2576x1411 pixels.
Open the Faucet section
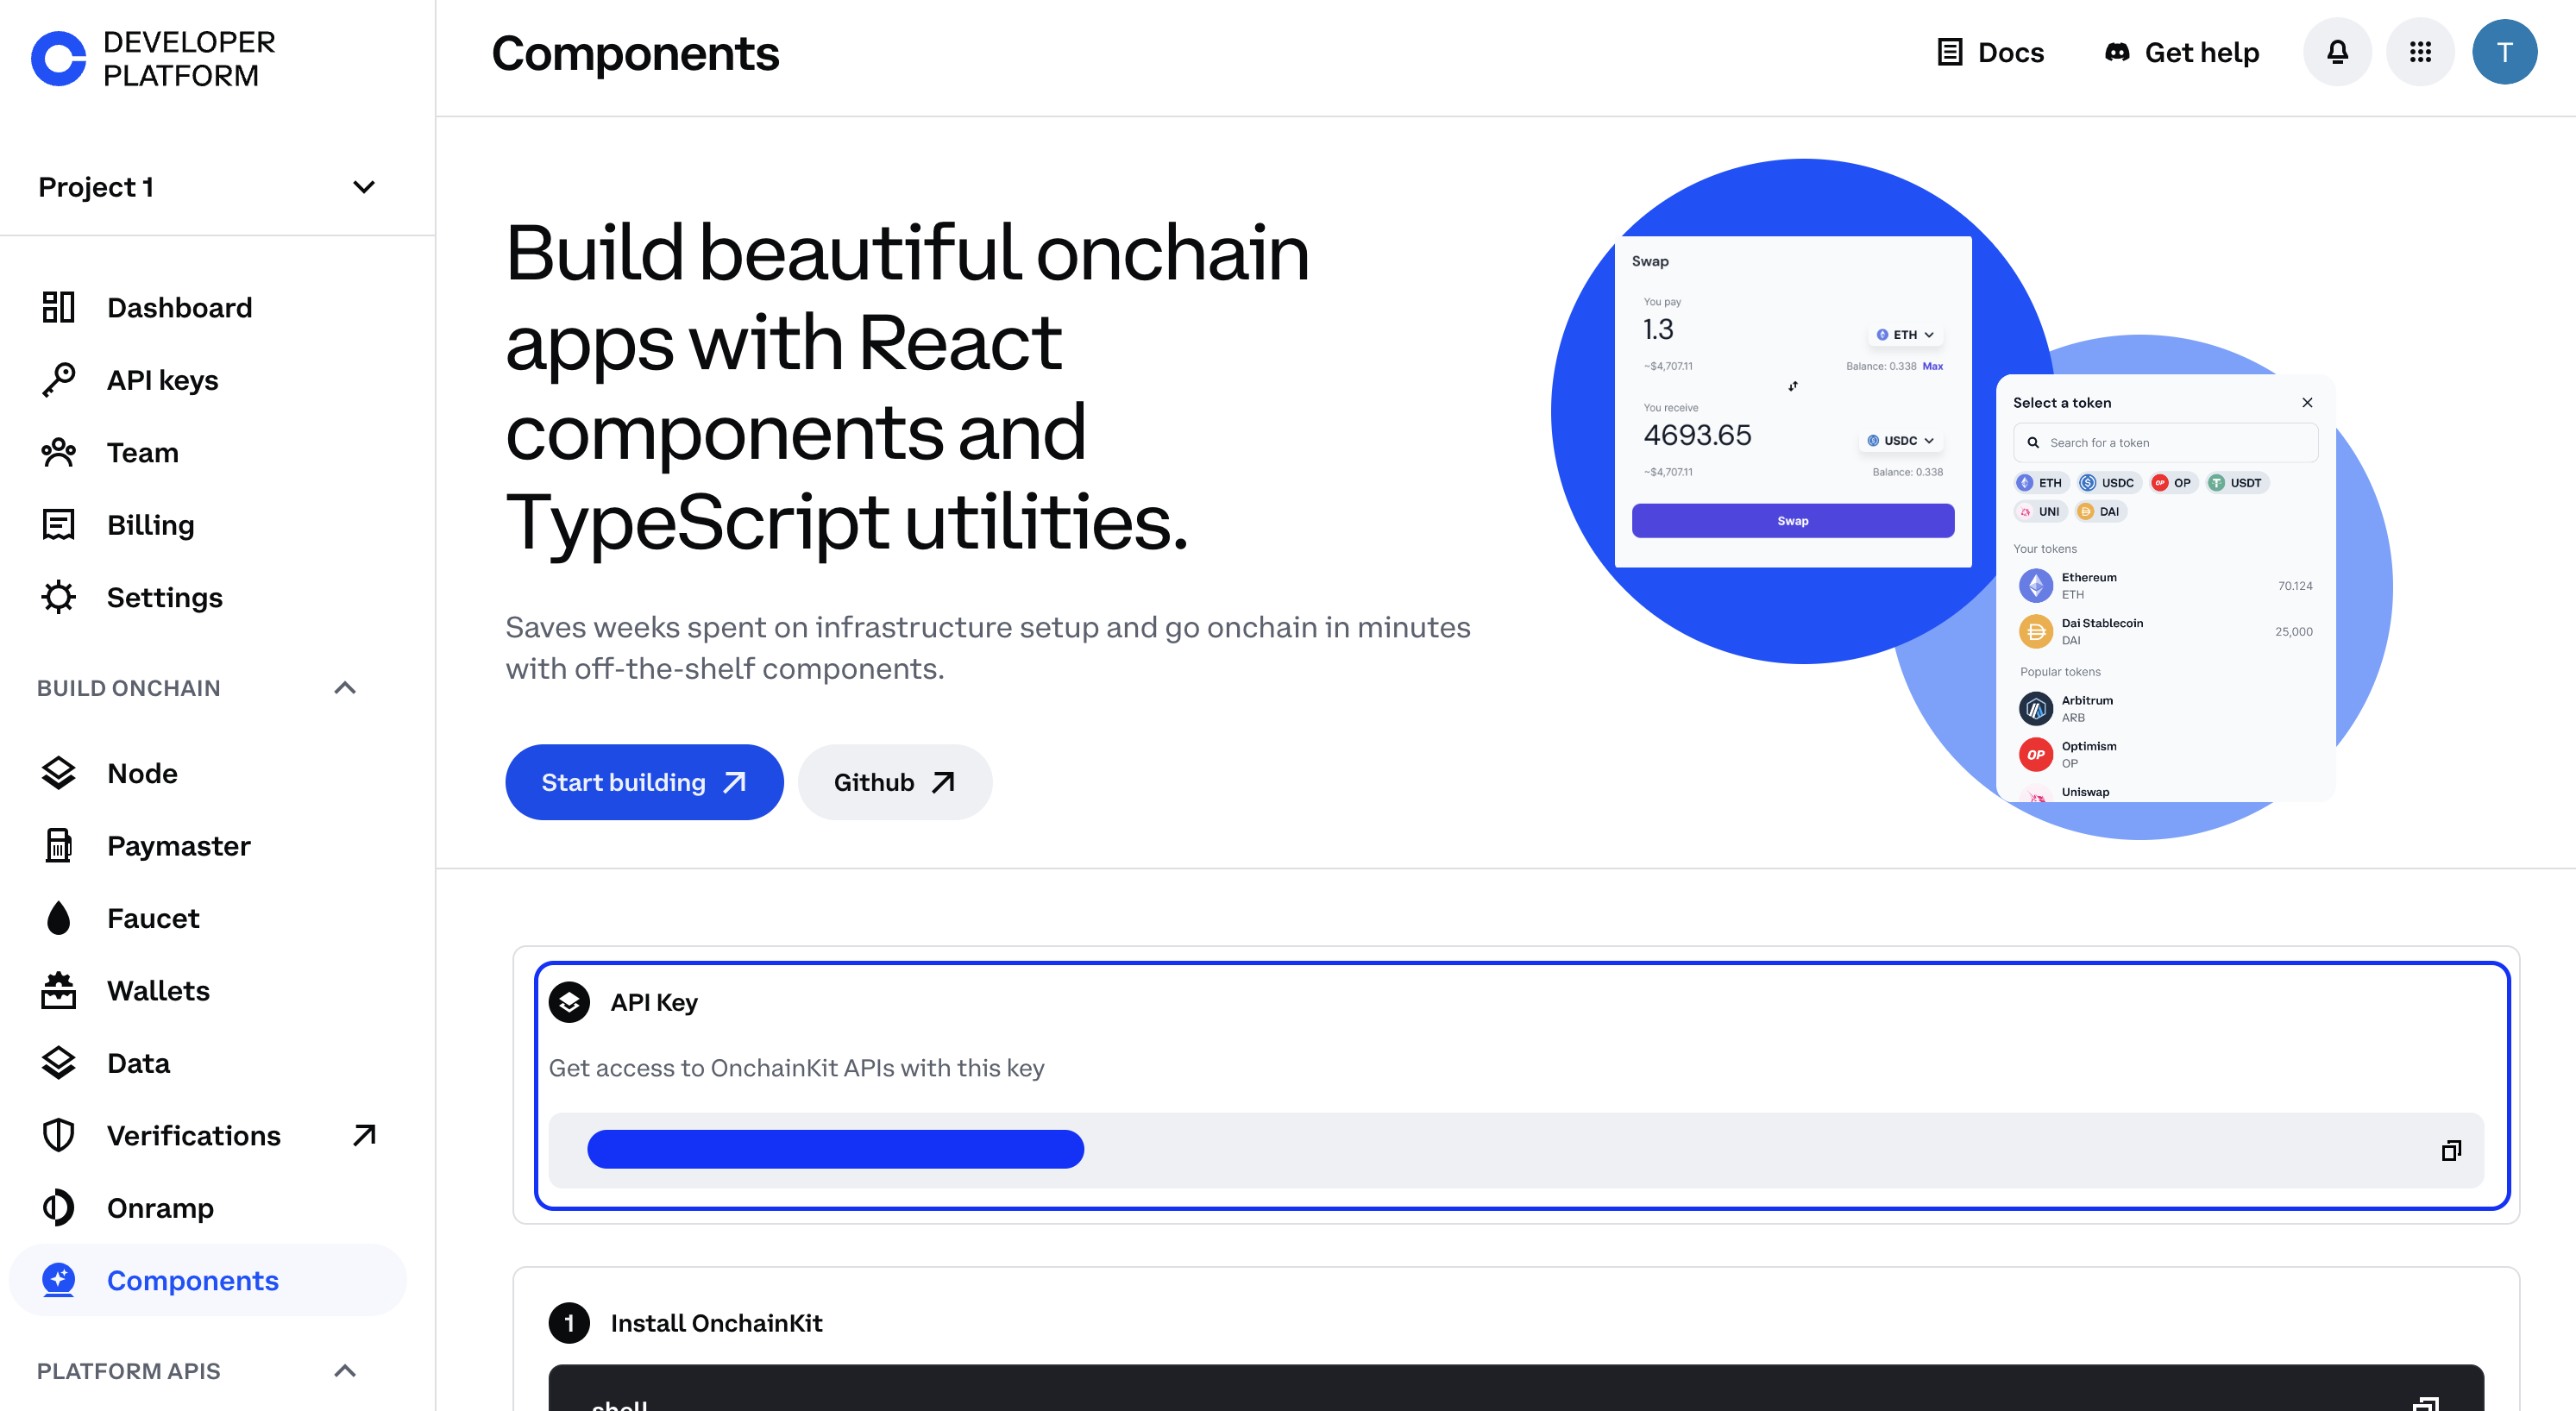click(x=153, y=918)
